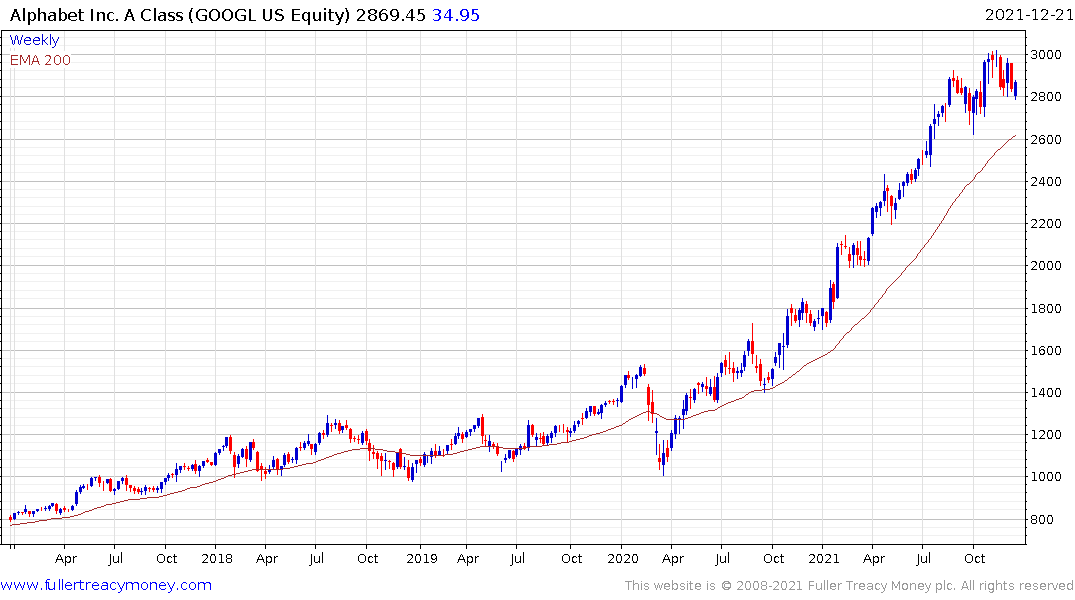Click the 1600 price axis label
This screenshot has width=1075, height=600.
pyautogui.click(x=1046, y=350)
